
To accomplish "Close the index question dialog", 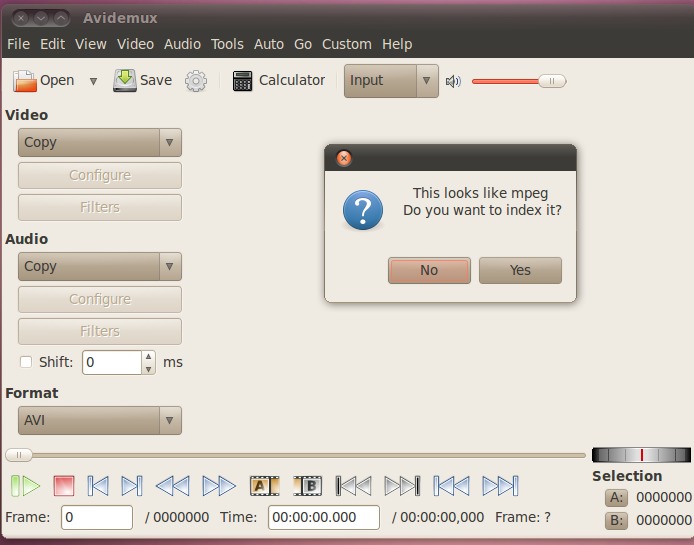I will pyautogui.click(x=344, y=158).
